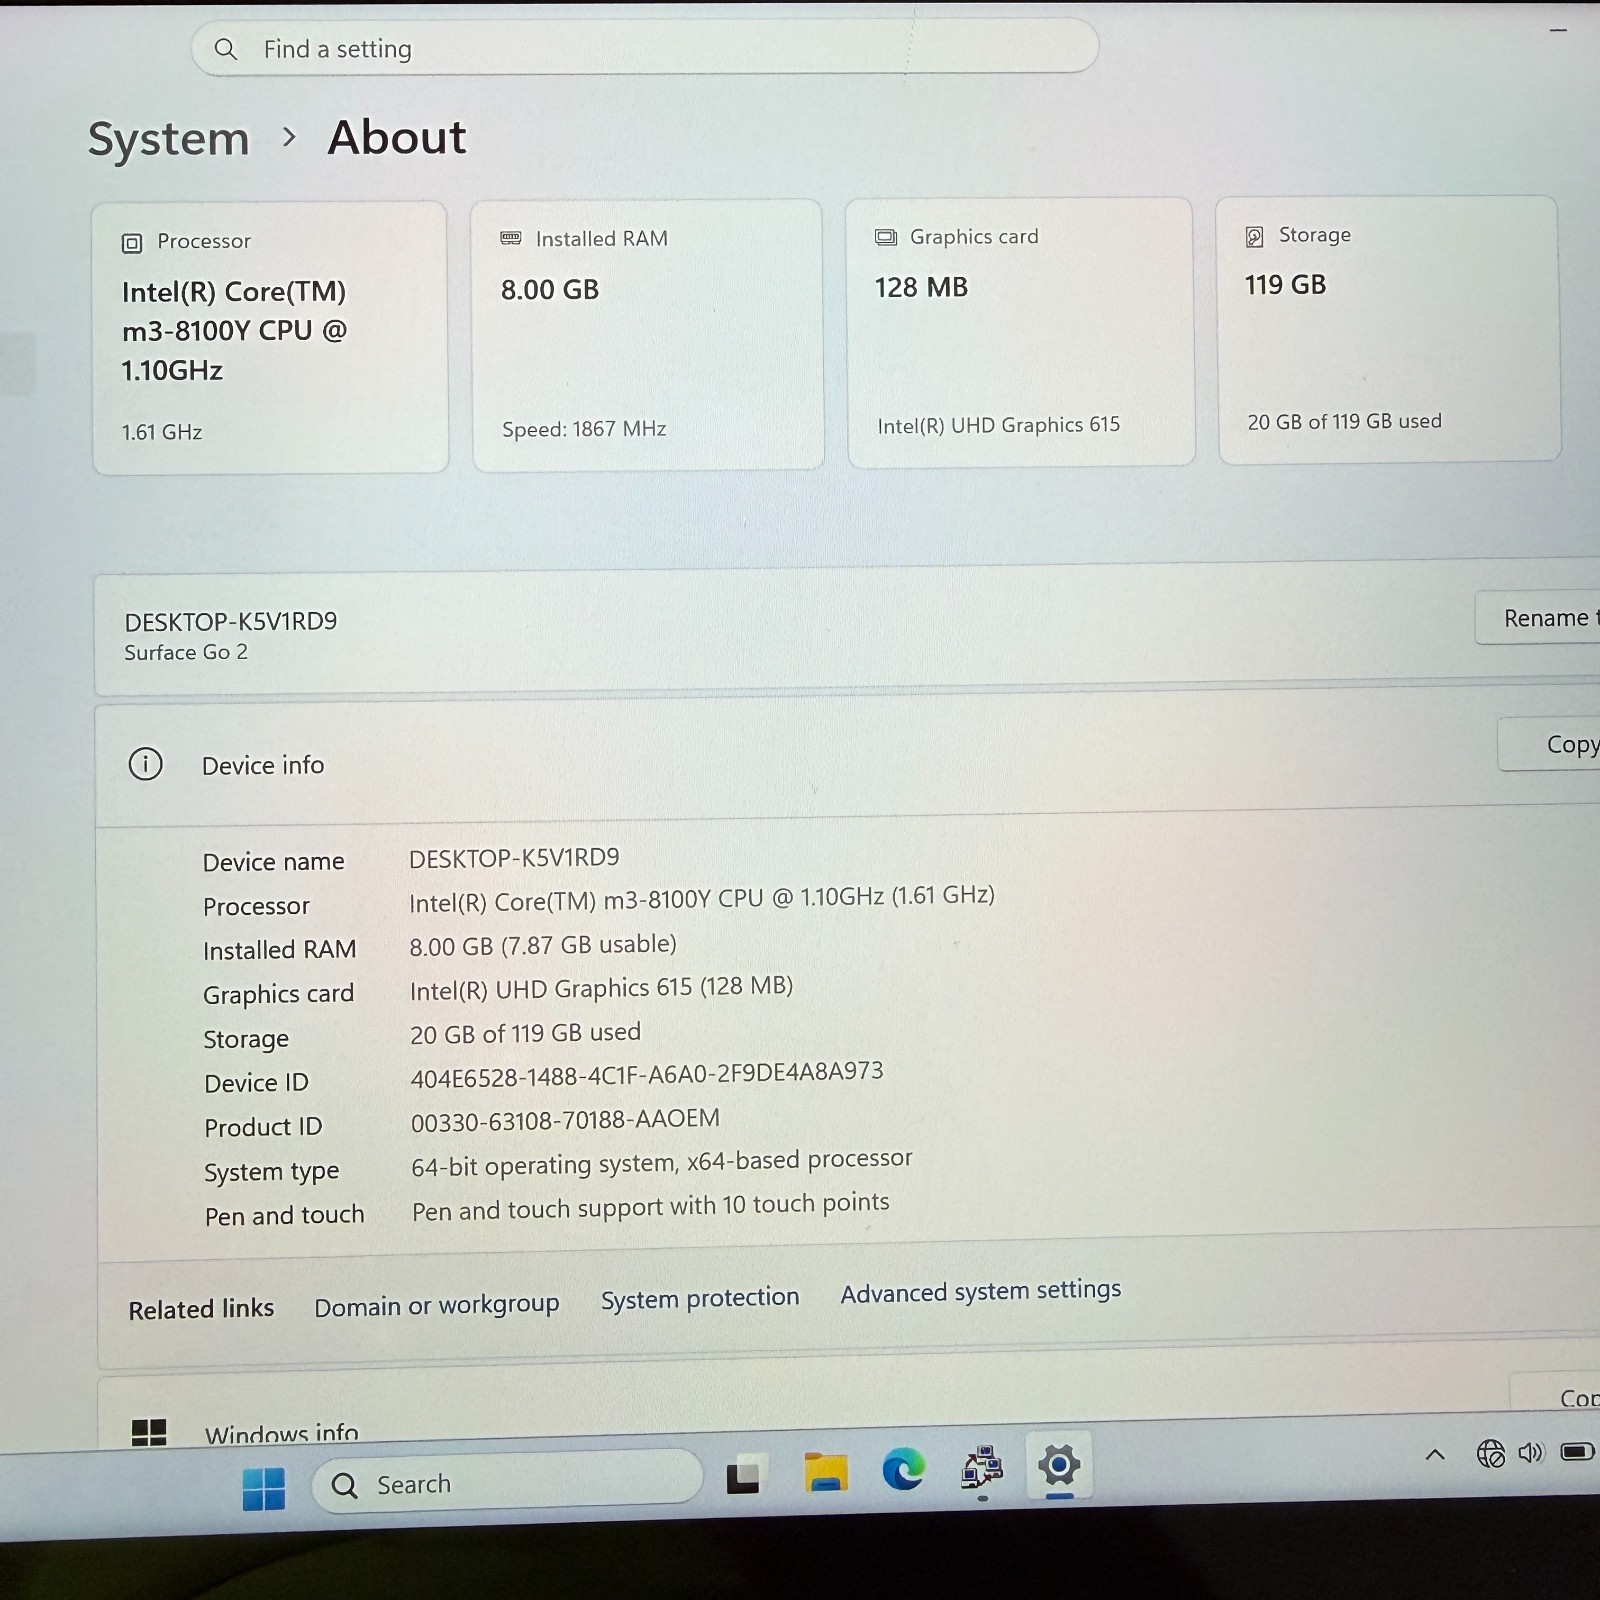The height and width of the screenshot is (1600, 1600).
Task: Click the network globe tray icon
Action: pyautogui.click(x=1490, y=1453)
